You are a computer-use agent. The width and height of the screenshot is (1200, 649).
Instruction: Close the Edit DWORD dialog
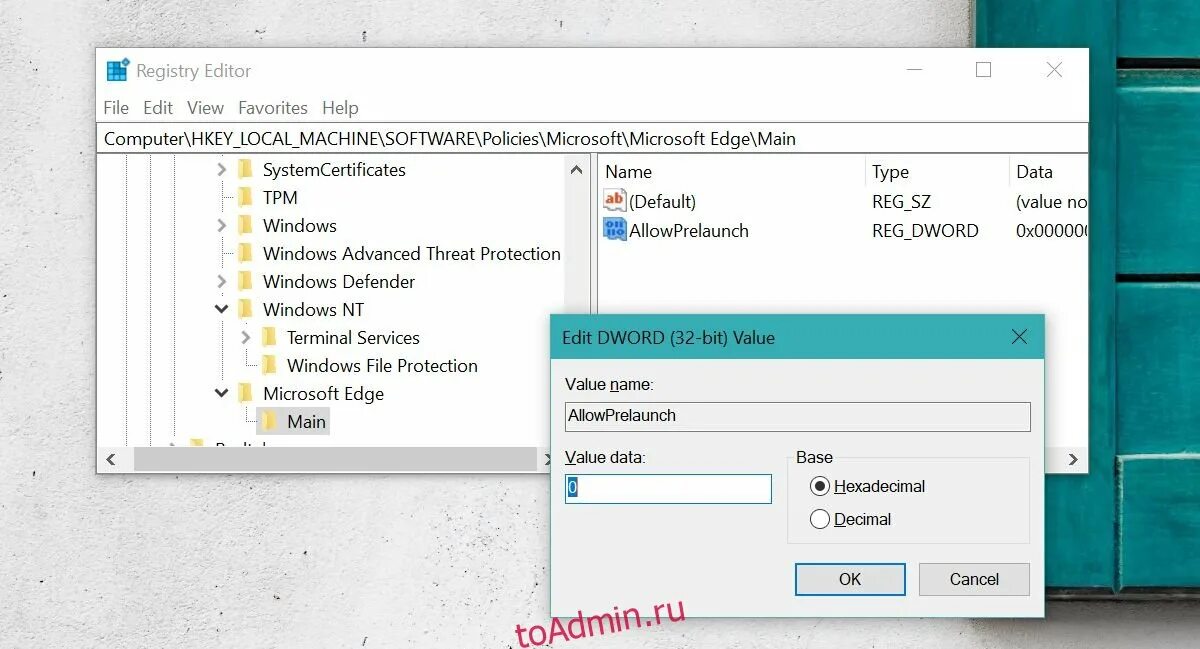click(x=1019, y=337)
